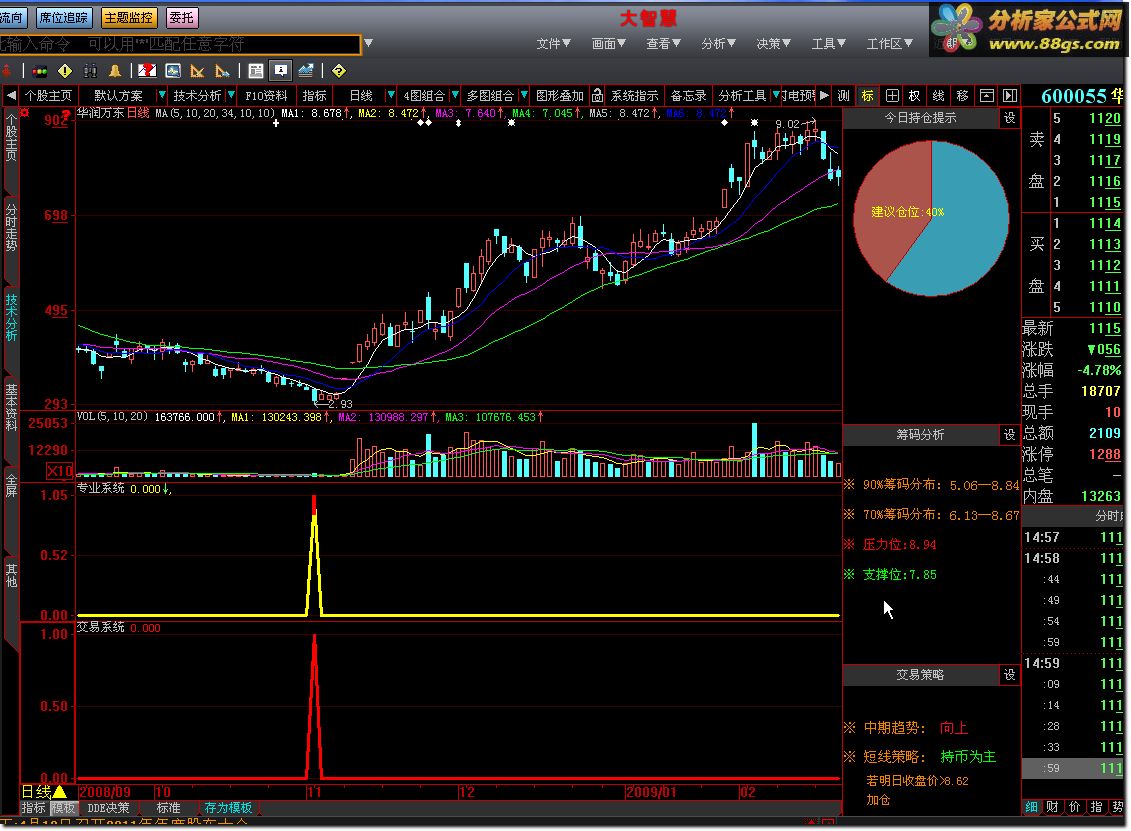
Task: Collapse side panel with arrow-bar icon
Action: (1010, 96)
